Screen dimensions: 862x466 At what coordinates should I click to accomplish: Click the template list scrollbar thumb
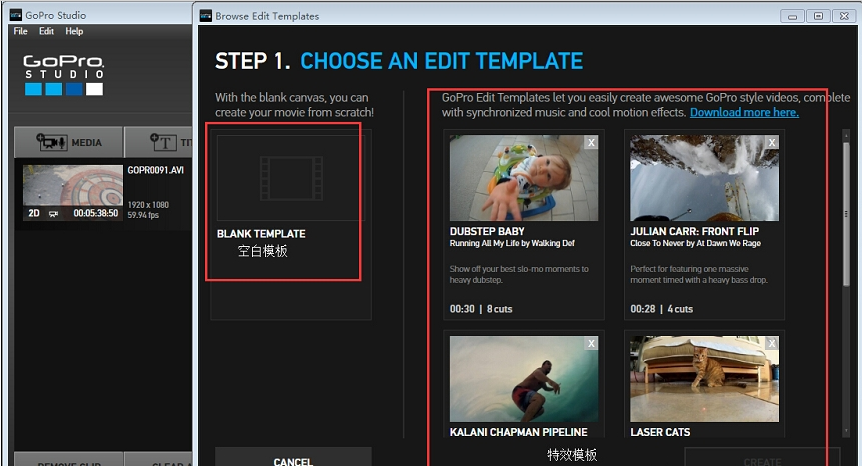pos(846,213)
